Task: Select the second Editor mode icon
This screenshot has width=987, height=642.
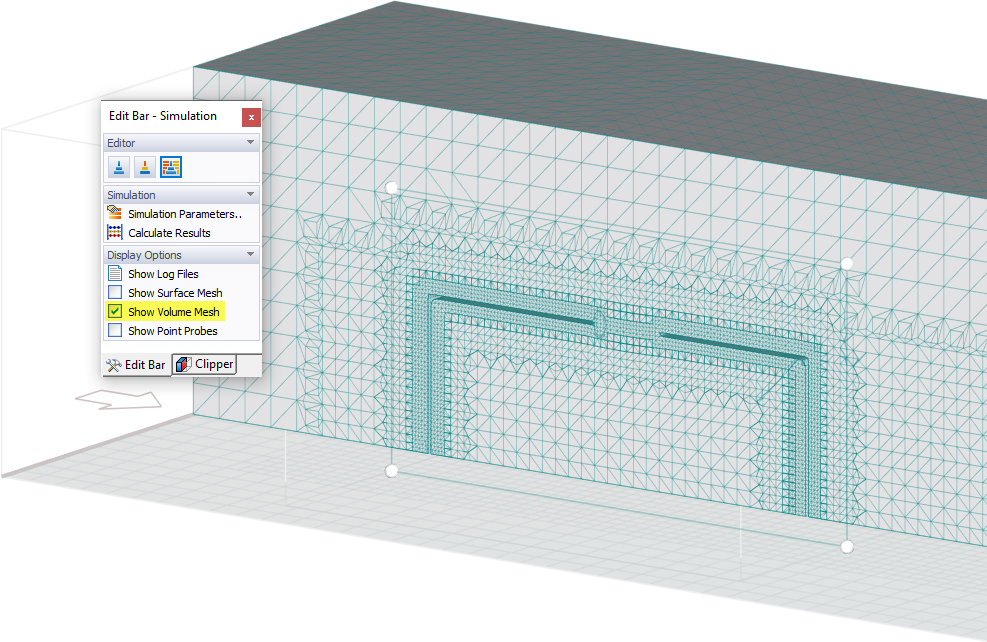Action: click(144, 166)
